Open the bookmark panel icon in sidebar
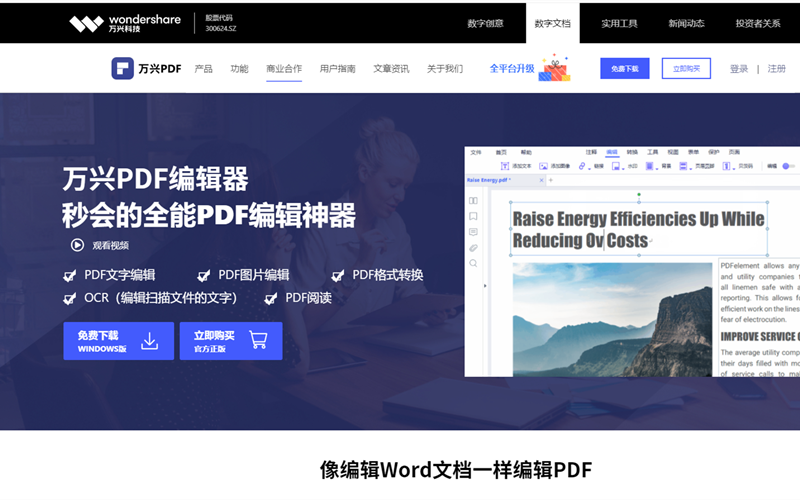 pyautogui.click(x=473, y=216)
